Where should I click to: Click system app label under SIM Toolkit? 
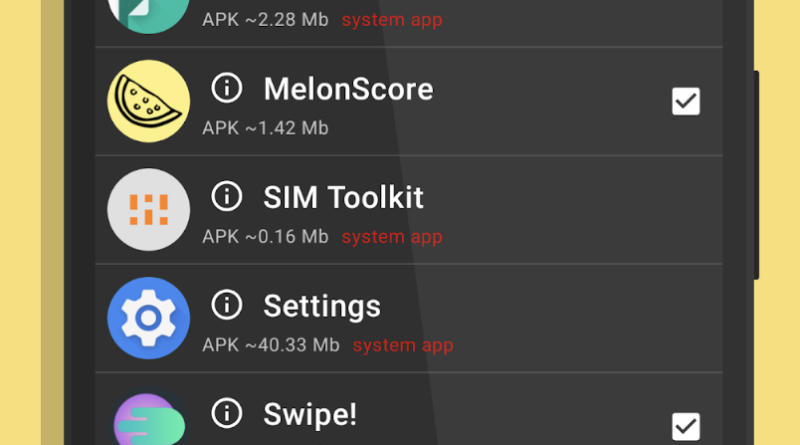[x=392, y=237]
